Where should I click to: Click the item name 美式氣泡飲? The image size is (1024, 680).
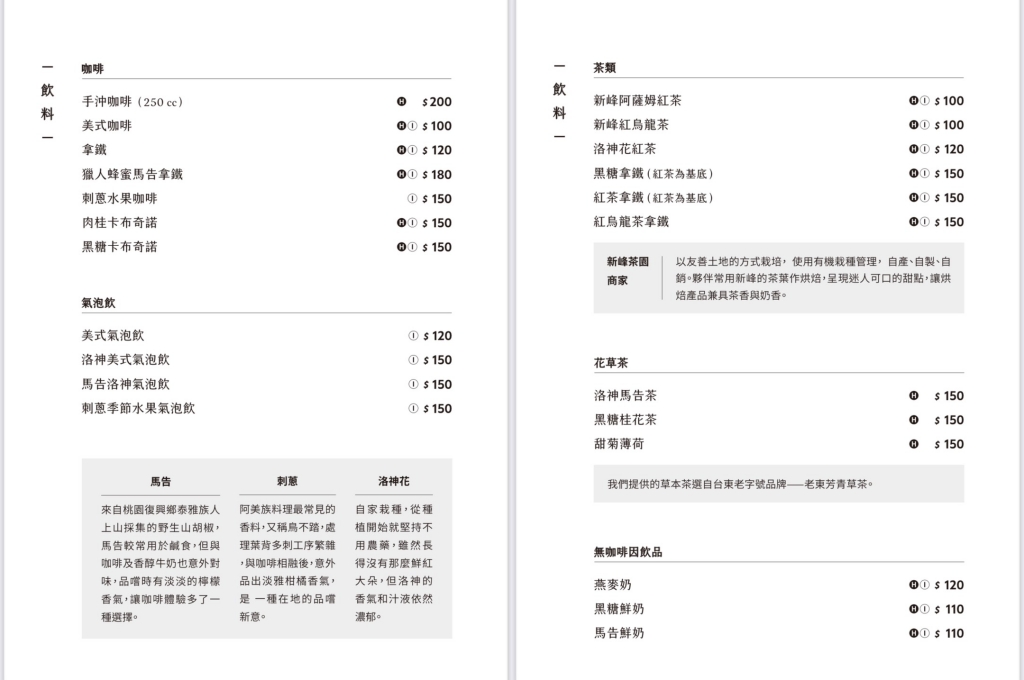point(113,336)
